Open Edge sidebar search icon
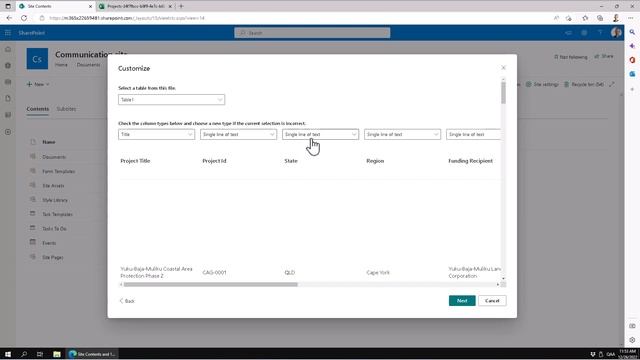 (632, 32)
